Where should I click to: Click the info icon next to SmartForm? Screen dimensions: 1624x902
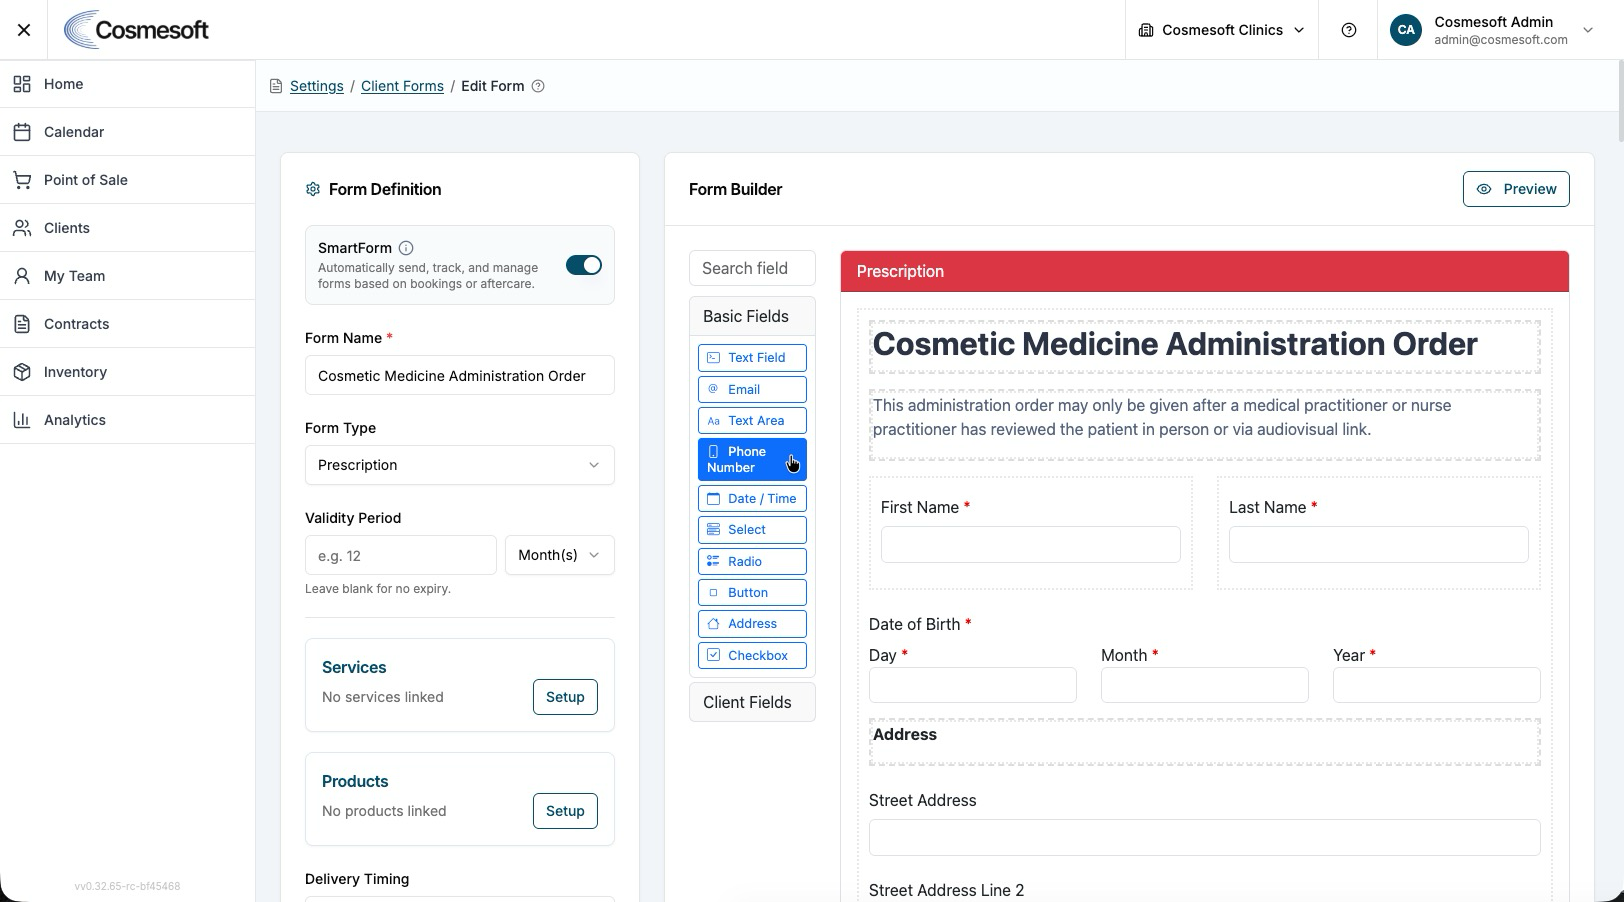(x=406, y=248)
